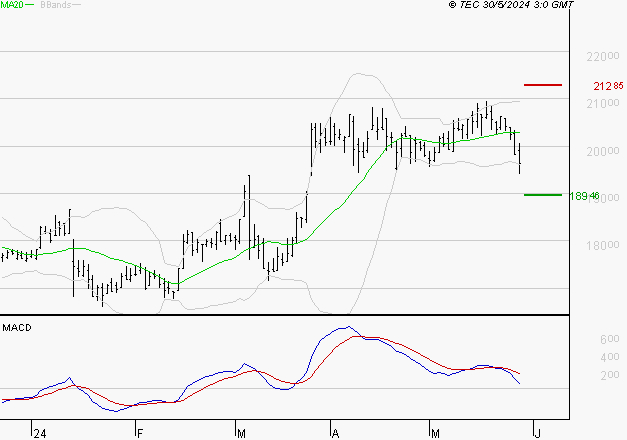This screenshot has width=627, height=440.
Task: Click the A April marker on time axis
Action: (335, 434)
